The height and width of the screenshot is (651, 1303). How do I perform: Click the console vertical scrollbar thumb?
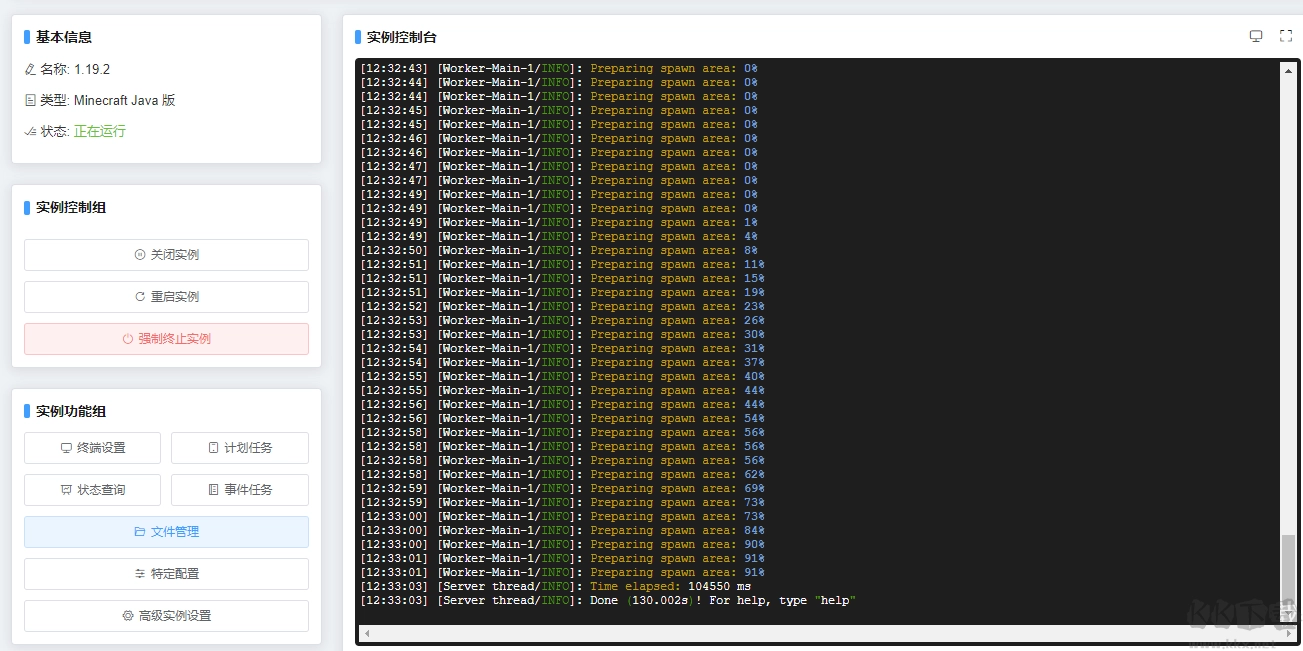[x=1288, y=565]
